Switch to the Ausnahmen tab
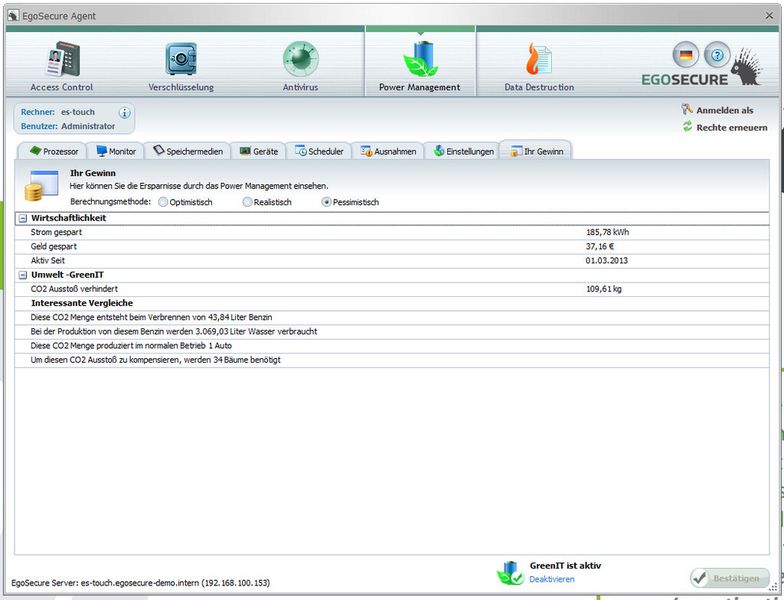Image resolution: width=784 pixels, height=600 pixels. (388, 151)
